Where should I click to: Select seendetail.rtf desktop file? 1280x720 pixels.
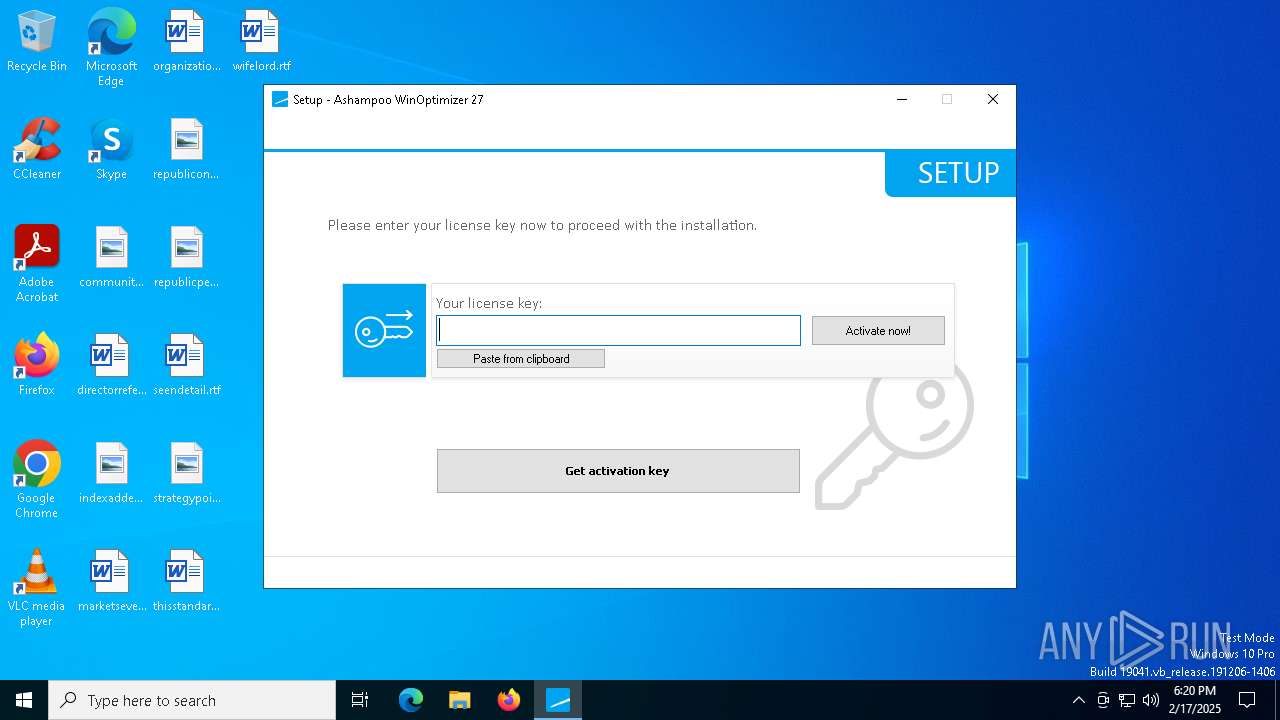186,366
